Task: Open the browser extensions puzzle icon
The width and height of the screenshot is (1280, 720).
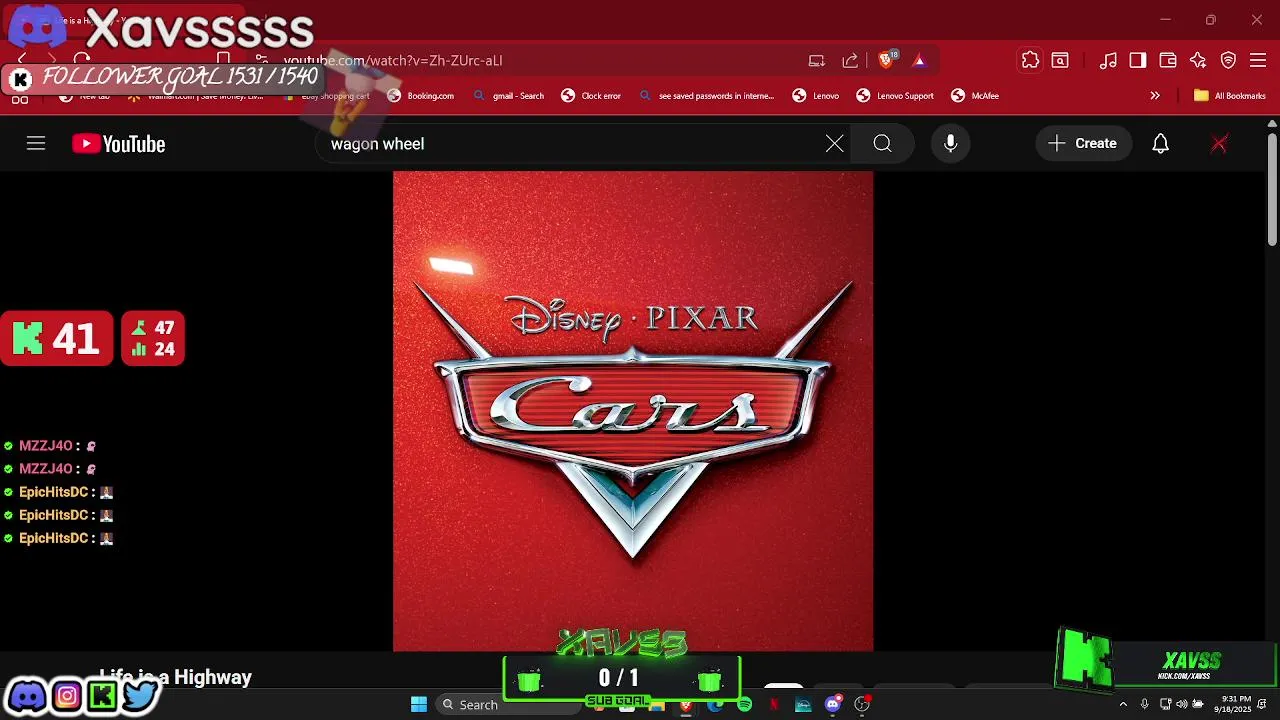Action: pos(1030,60)
